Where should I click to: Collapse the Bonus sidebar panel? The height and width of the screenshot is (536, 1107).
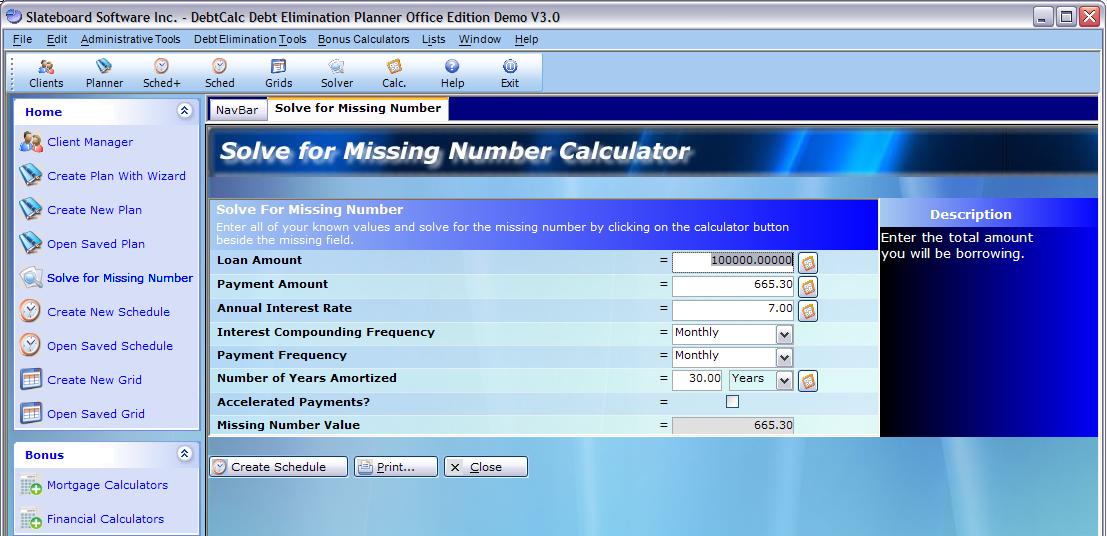tap(184, 454)
